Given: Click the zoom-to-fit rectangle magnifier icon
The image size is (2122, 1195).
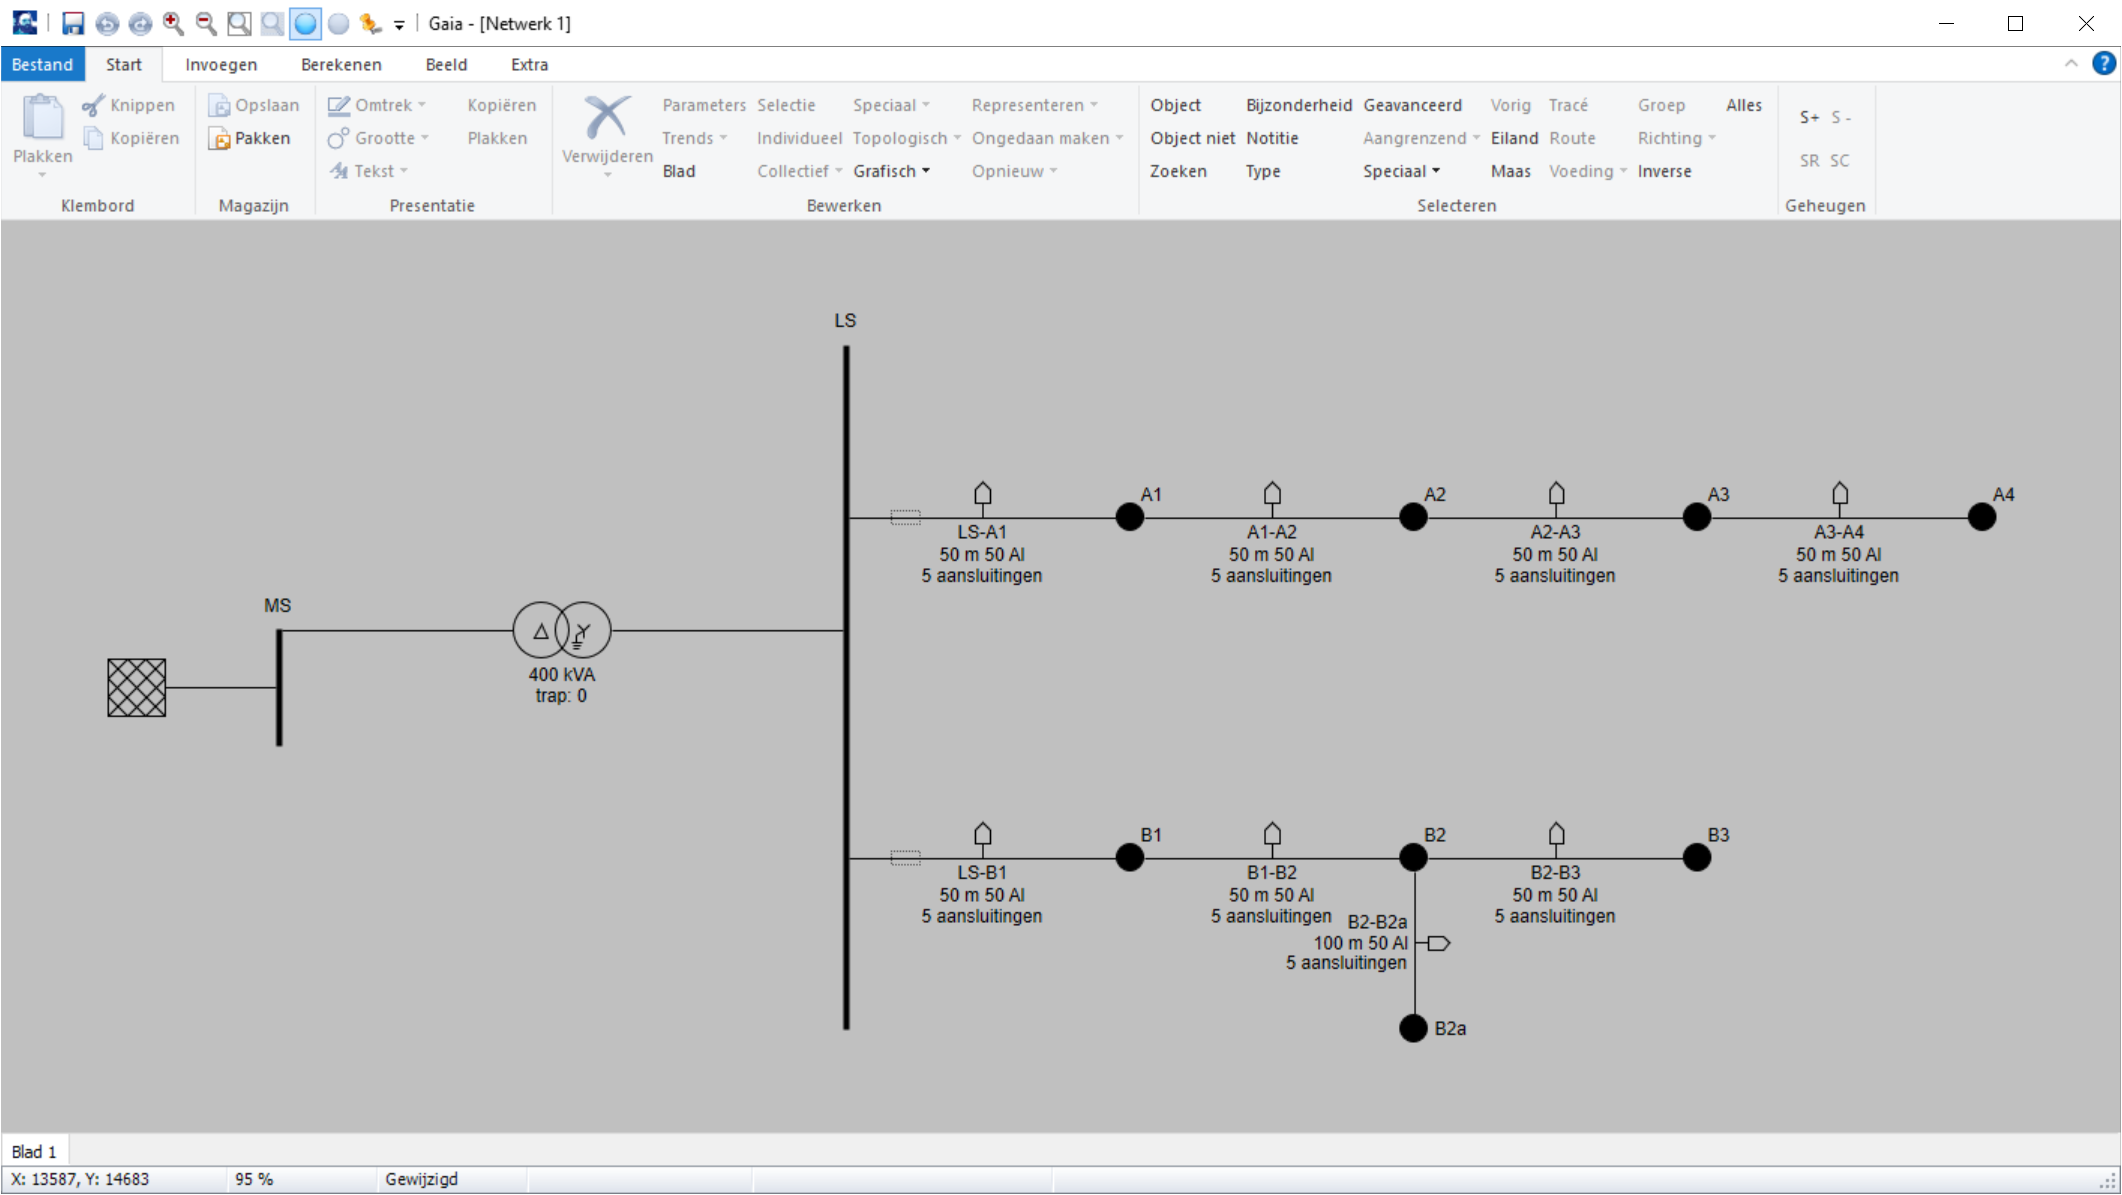Looking at the screenshot, I should [x=239, y=23].
